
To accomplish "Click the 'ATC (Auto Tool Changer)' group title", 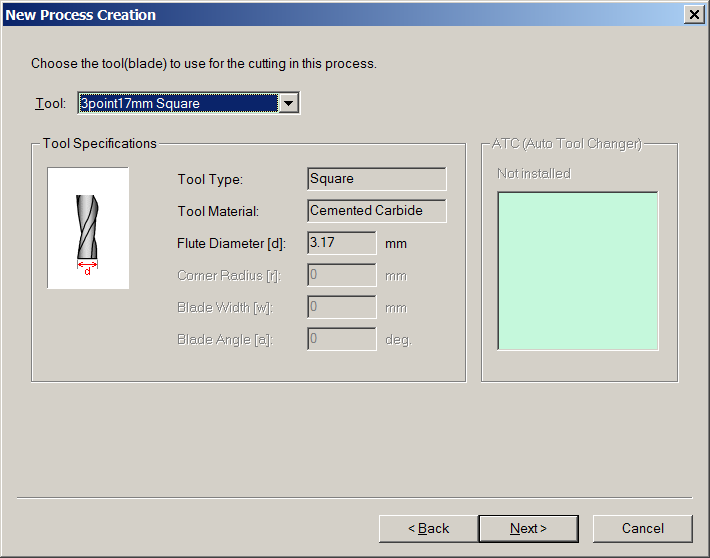I will (x=567, y=144).
